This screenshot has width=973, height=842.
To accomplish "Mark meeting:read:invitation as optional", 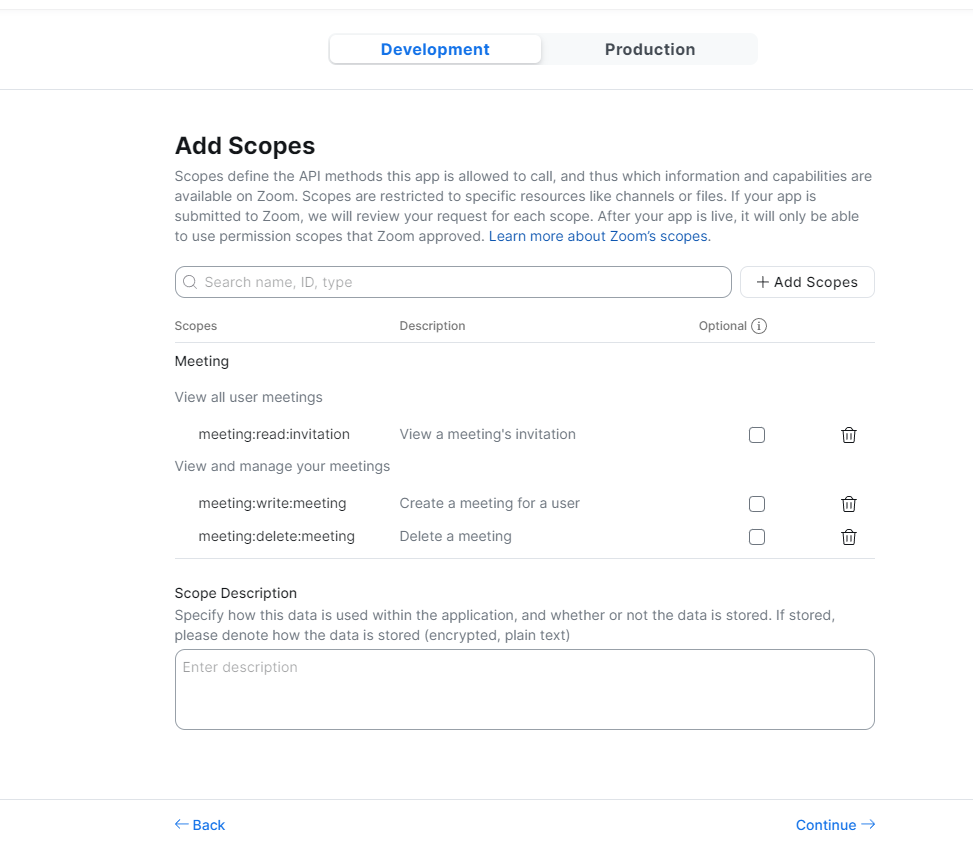I will tap(757, 435).
